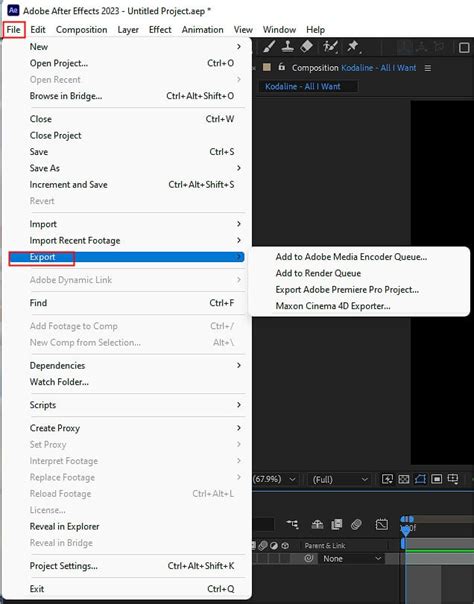The image size is (474, 604).
Task: Toggle transparency grid in viewer
Action: (x=404, y=479)
